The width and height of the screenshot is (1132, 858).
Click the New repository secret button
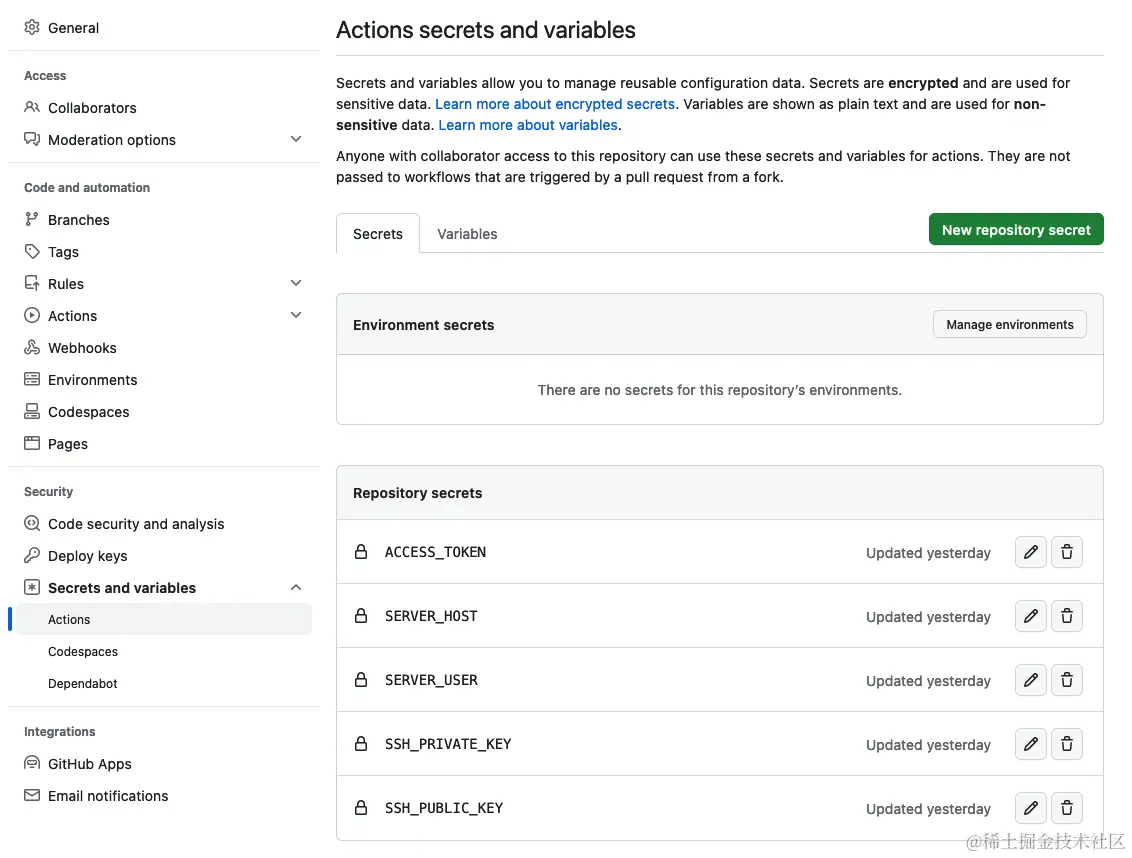(x=1016, y=230)
